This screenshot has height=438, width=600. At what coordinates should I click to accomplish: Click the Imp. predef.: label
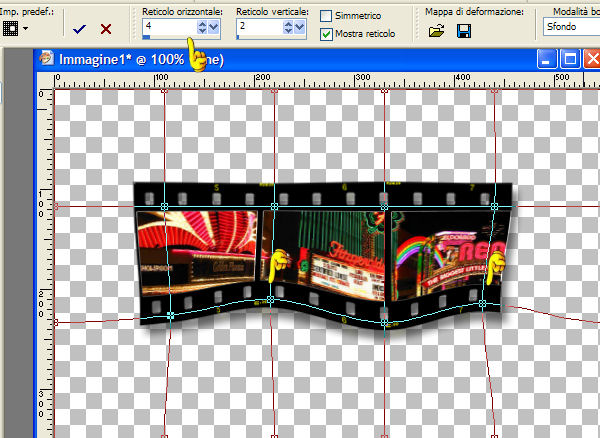pos(27,12)
